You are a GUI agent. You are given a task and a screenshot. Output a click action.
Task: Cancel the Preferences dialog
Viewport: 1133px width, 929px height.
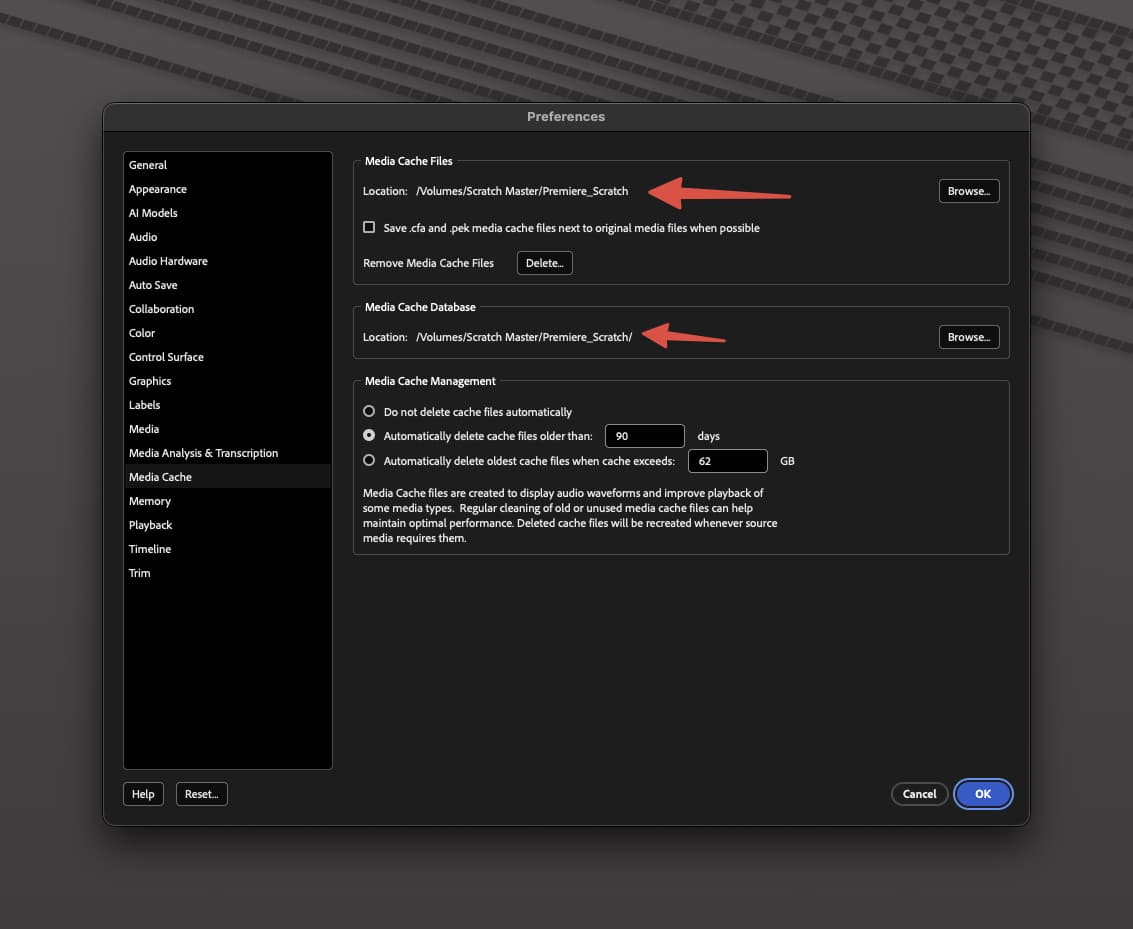919,794
